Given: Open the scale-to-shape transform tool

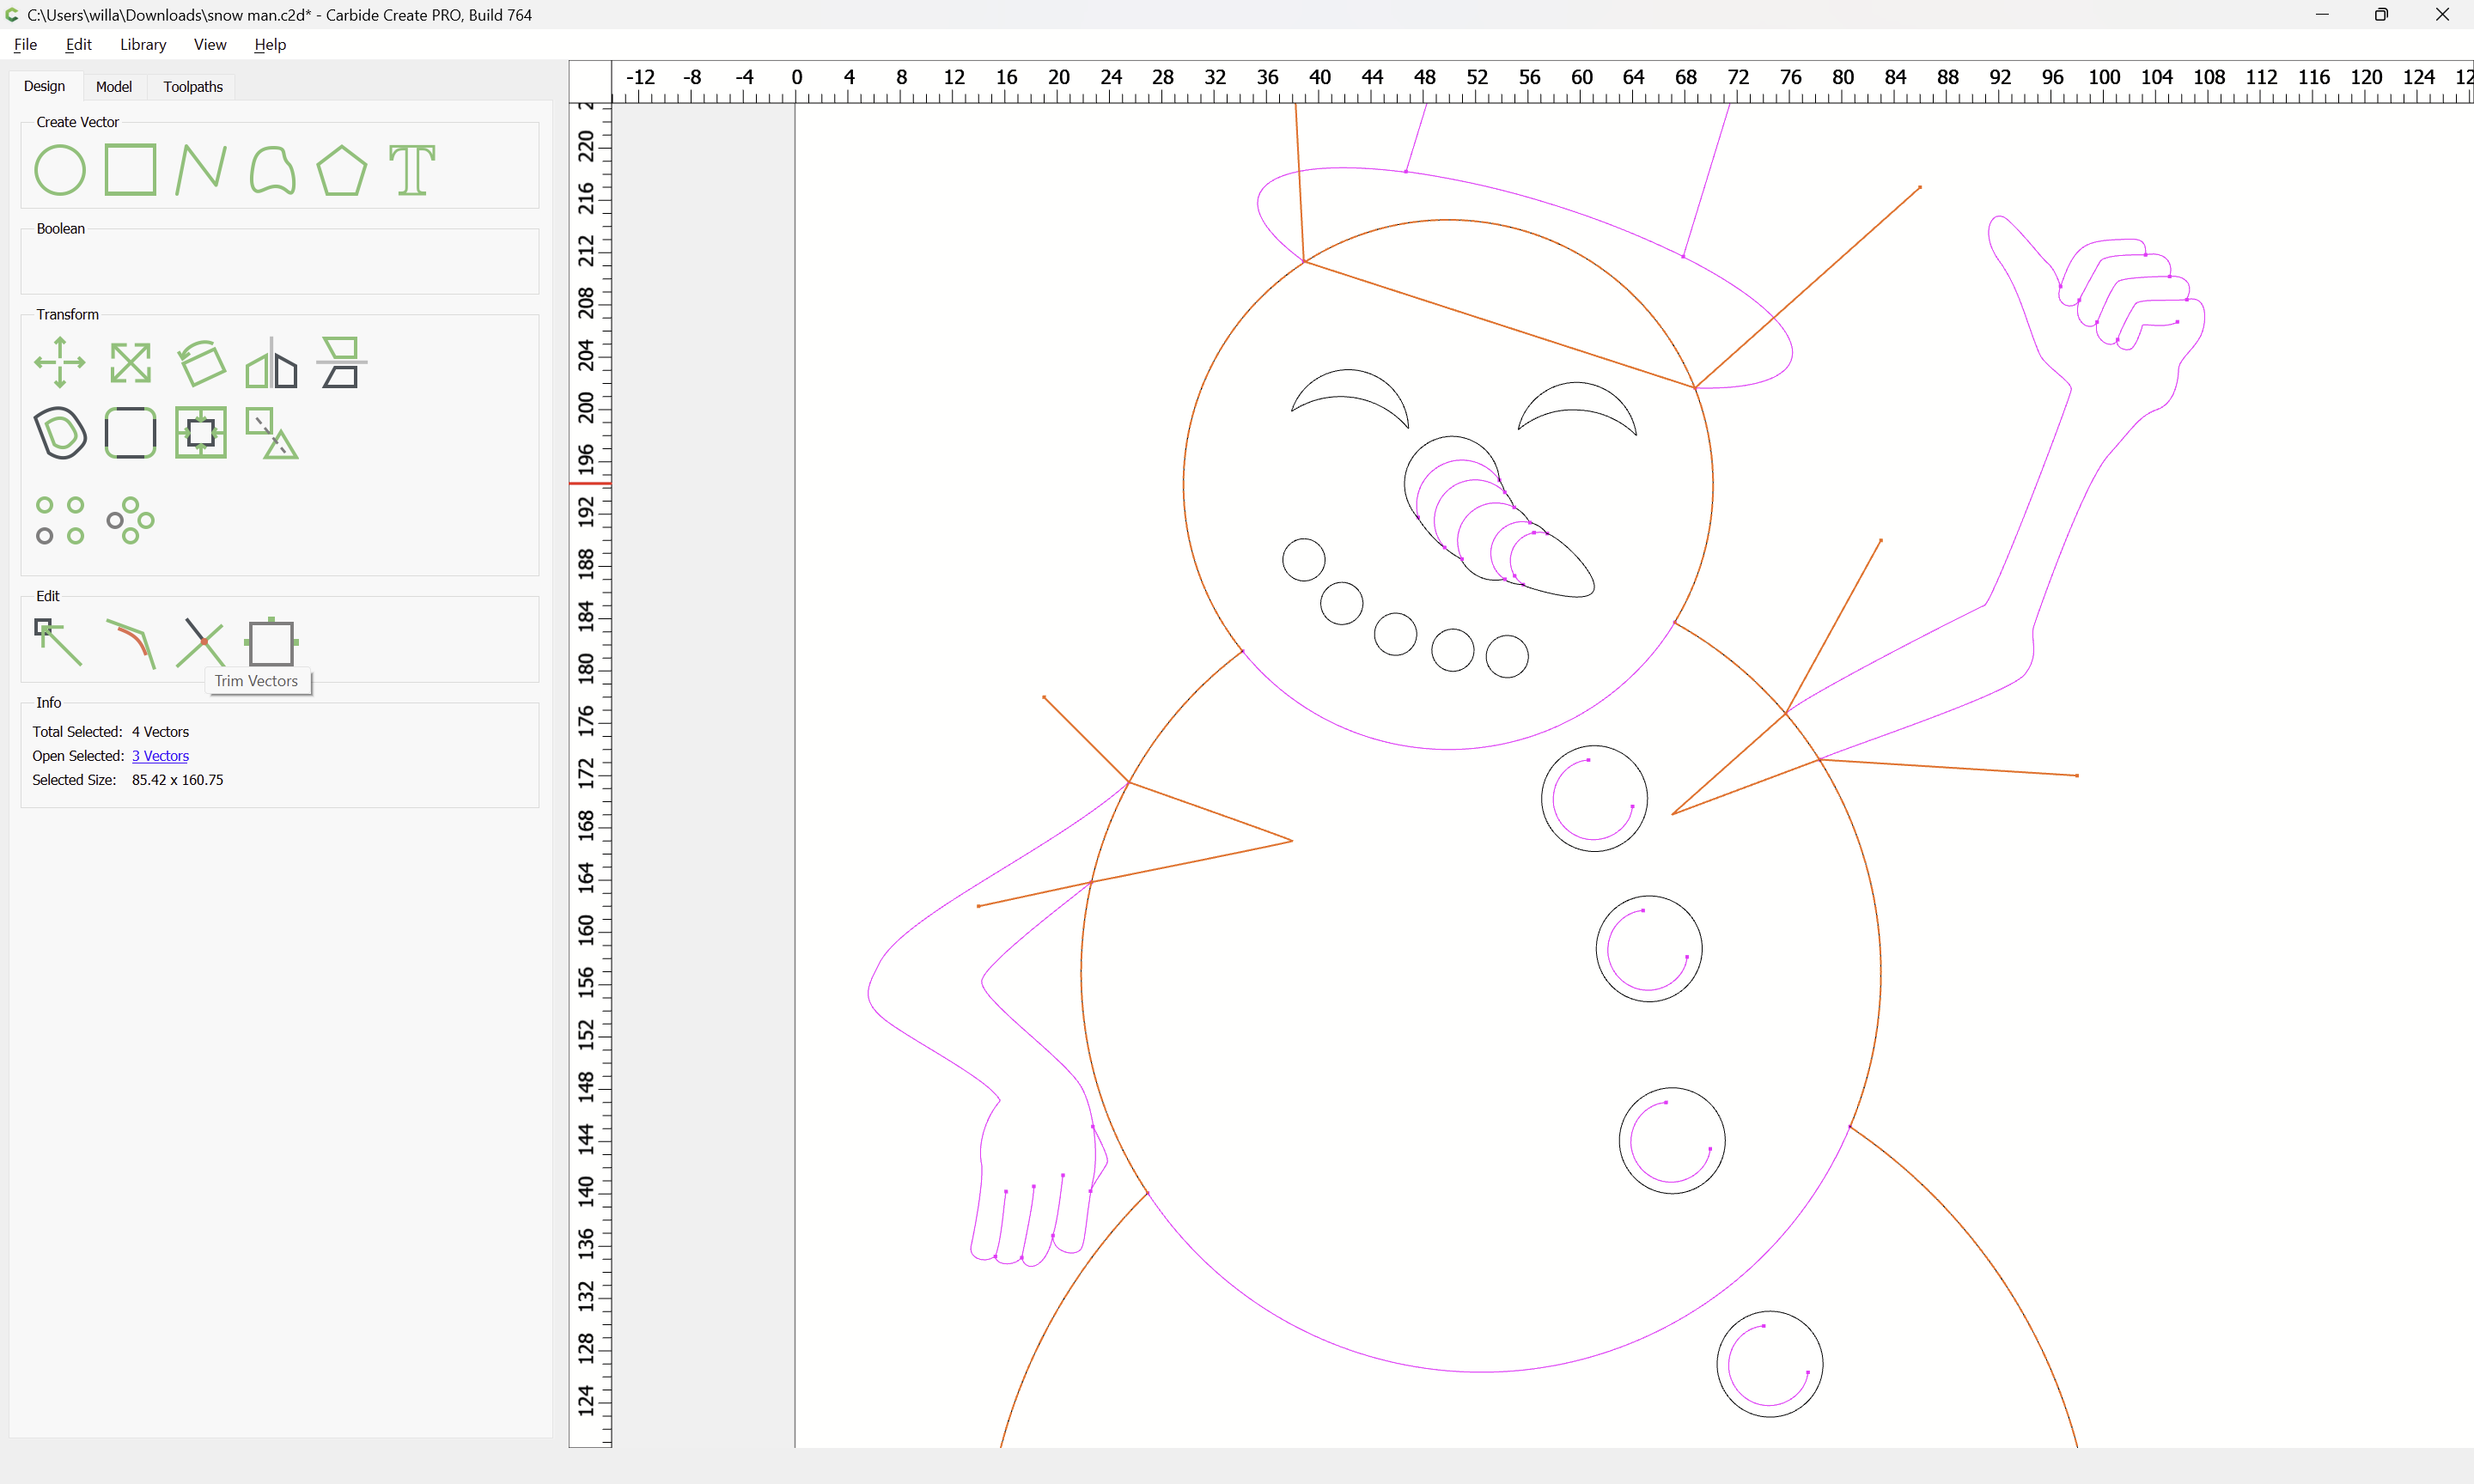Looking at the screenshot, I should click(271, 433).
